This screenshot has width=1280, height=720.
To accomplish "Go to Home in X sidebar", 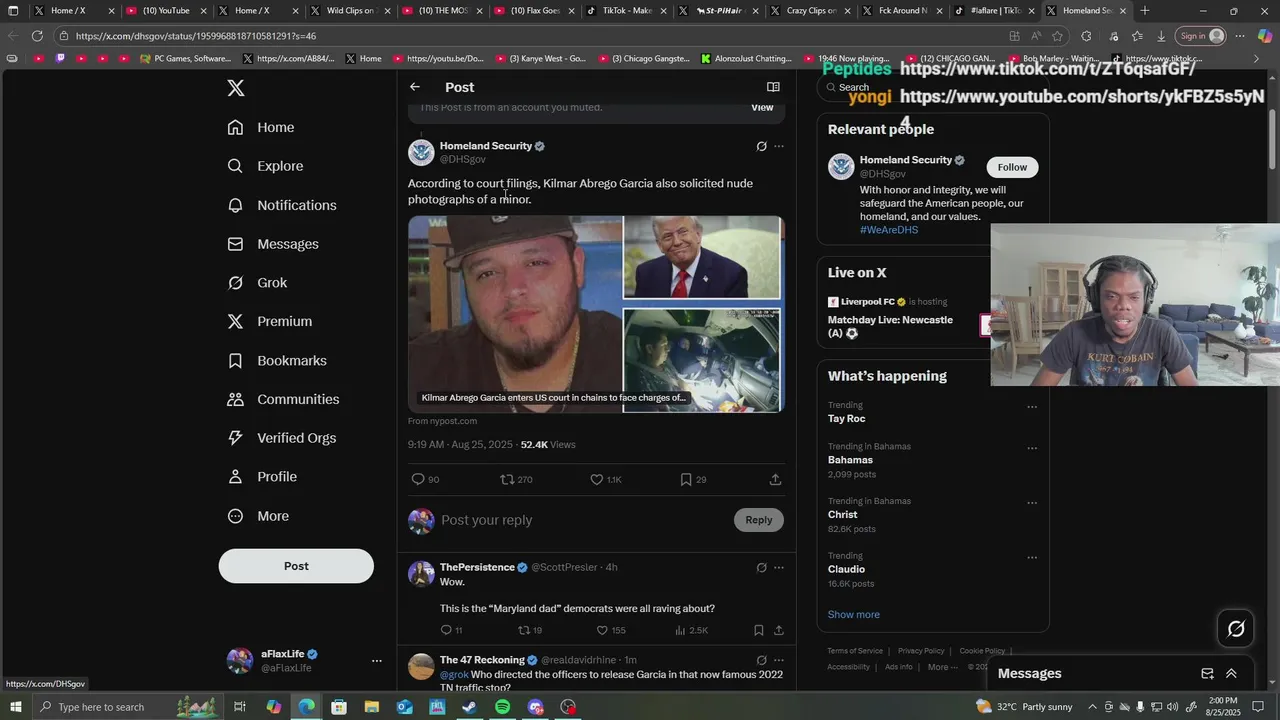I will 261,127.
